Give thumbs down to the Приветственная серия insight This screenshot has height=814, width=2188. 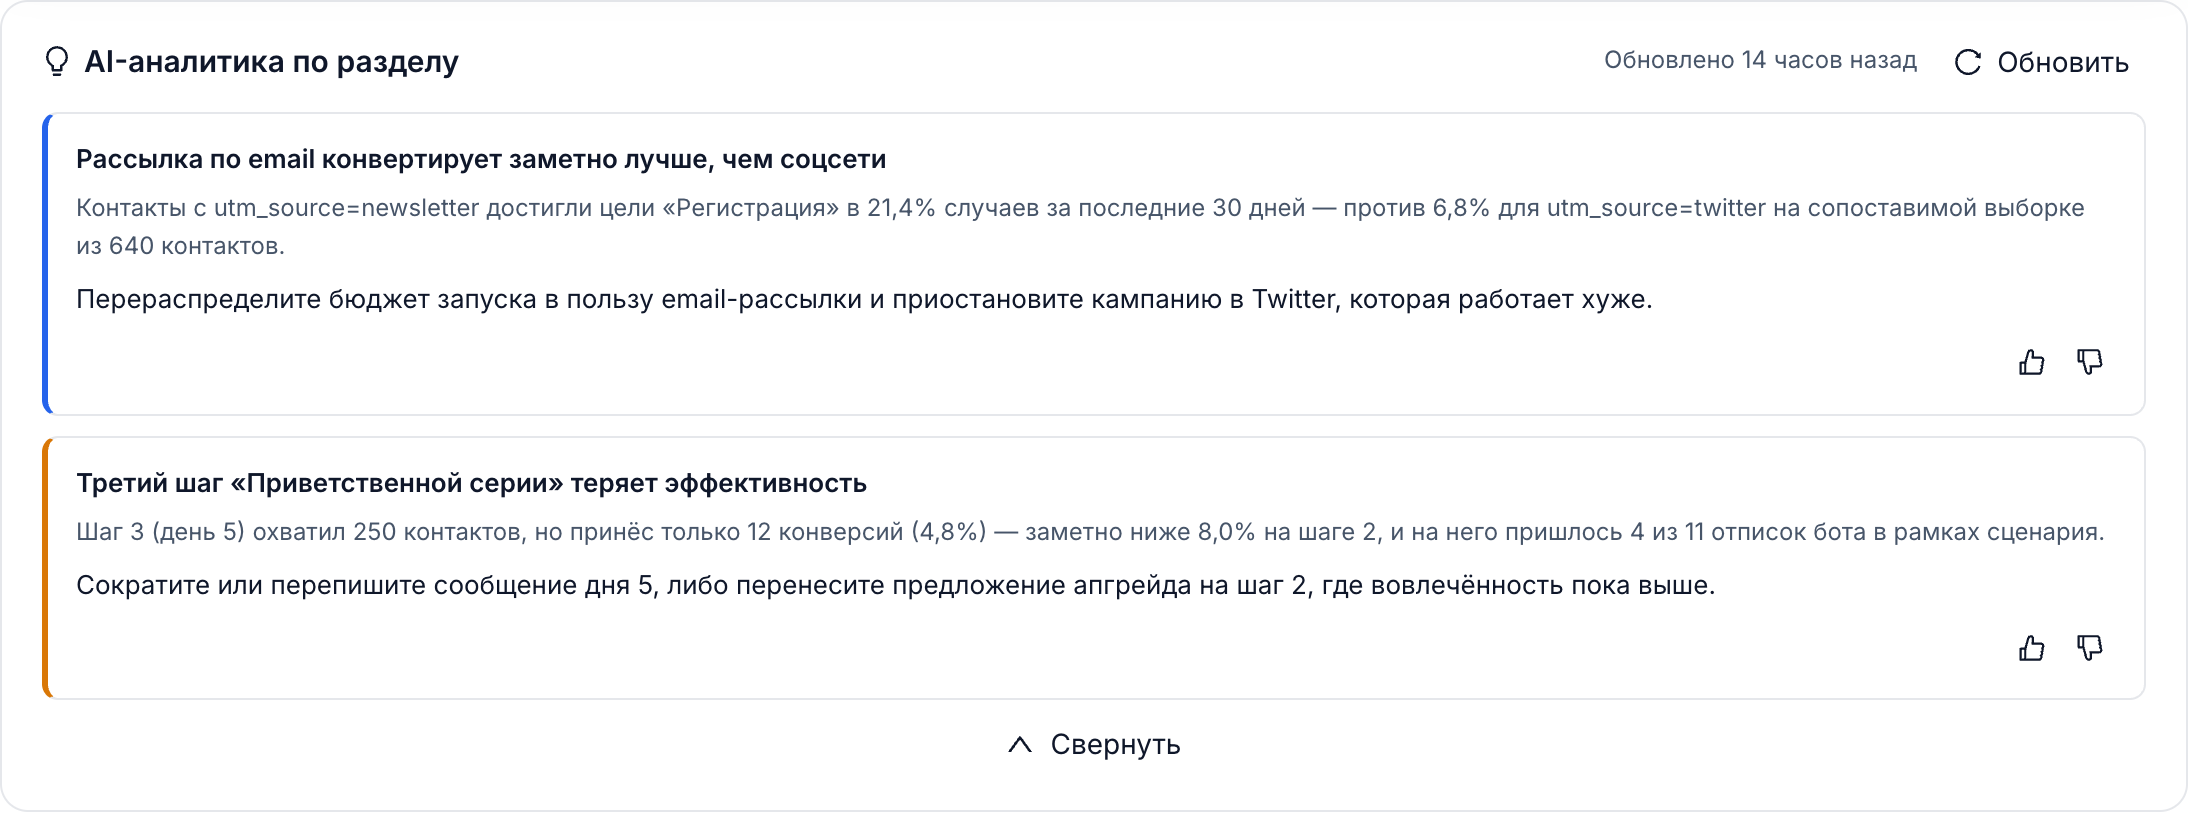click(x=2089, y=648)
